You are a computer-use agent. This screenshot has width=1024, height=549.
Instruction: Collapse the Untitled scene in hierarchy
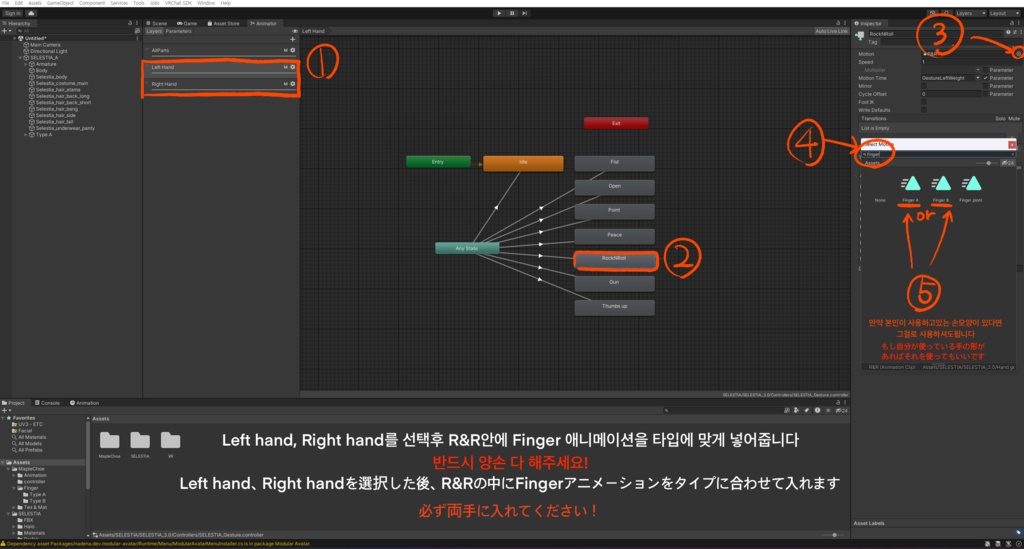tap(15, 39)
